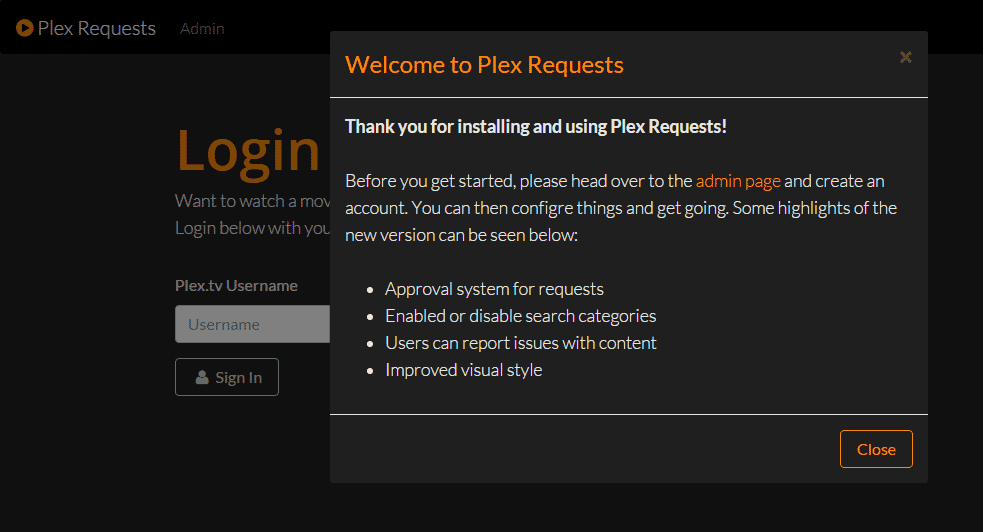The image size is (983, 532).
Task: Click the user icon on Sign In button
Action: [202, 377]
